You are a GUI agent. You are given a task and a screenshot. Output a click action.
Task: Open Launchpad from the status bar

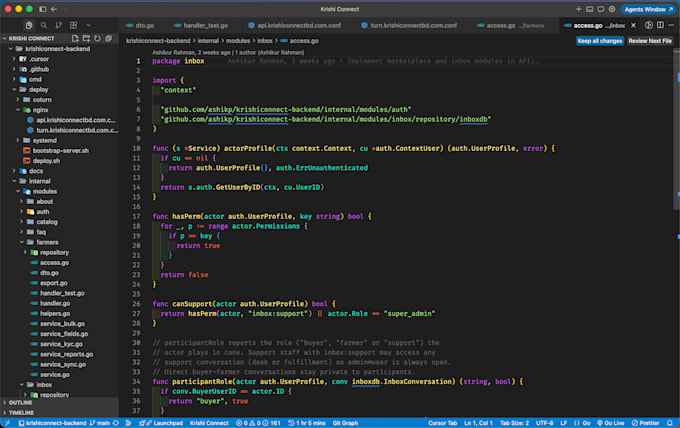[x=161, y=423]
